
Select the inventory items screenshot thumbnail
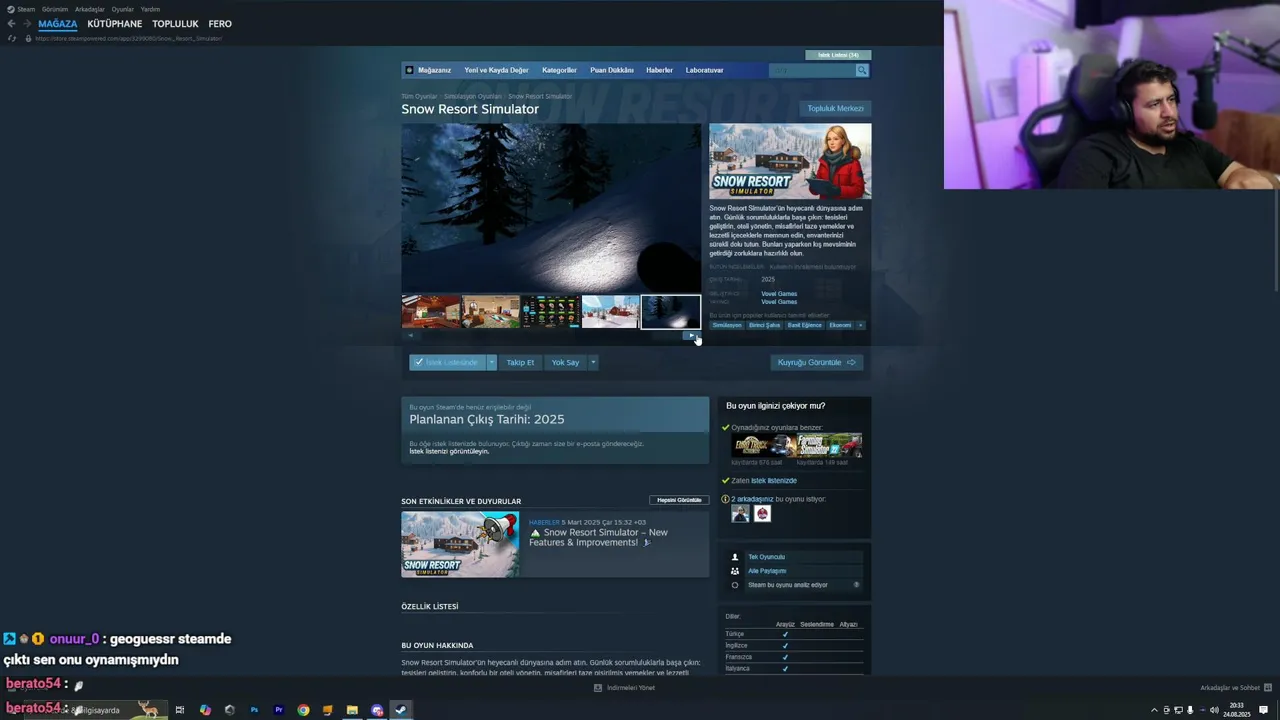[551, 312]
